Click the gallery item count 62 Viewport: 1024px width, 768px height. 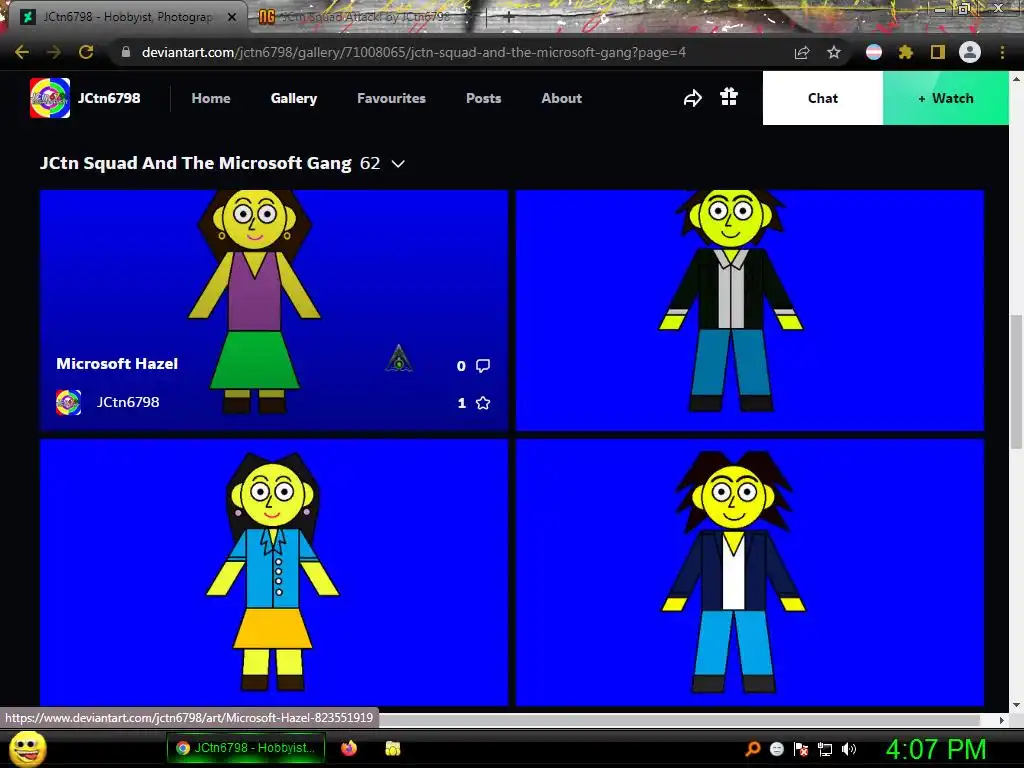(x=370, y=163)
